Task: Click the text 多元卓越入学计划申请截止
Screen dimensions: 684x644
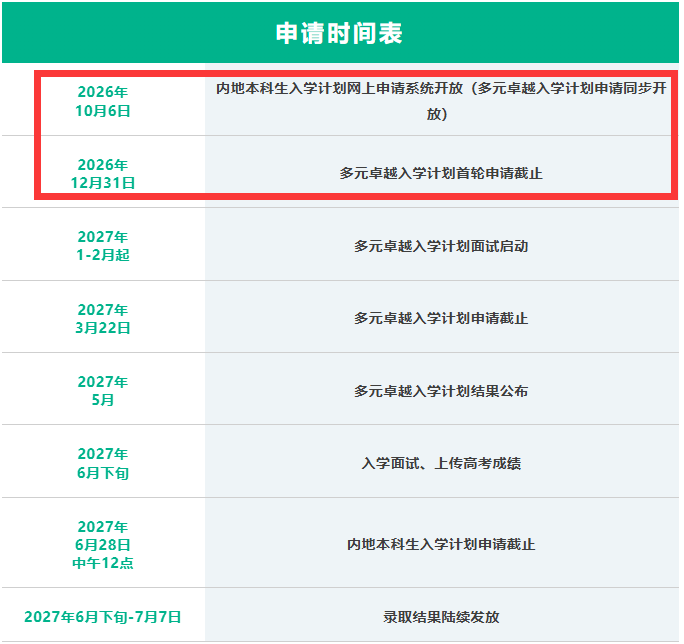Action: [441, 319]
